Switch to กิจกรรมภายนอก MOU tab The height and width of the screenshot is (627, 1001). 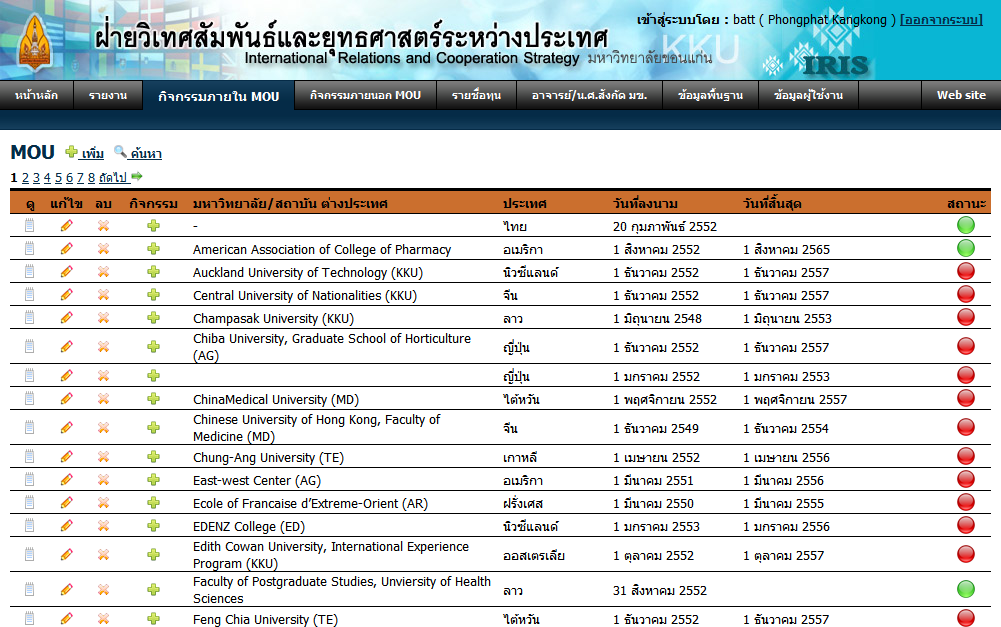click(365, 95)
